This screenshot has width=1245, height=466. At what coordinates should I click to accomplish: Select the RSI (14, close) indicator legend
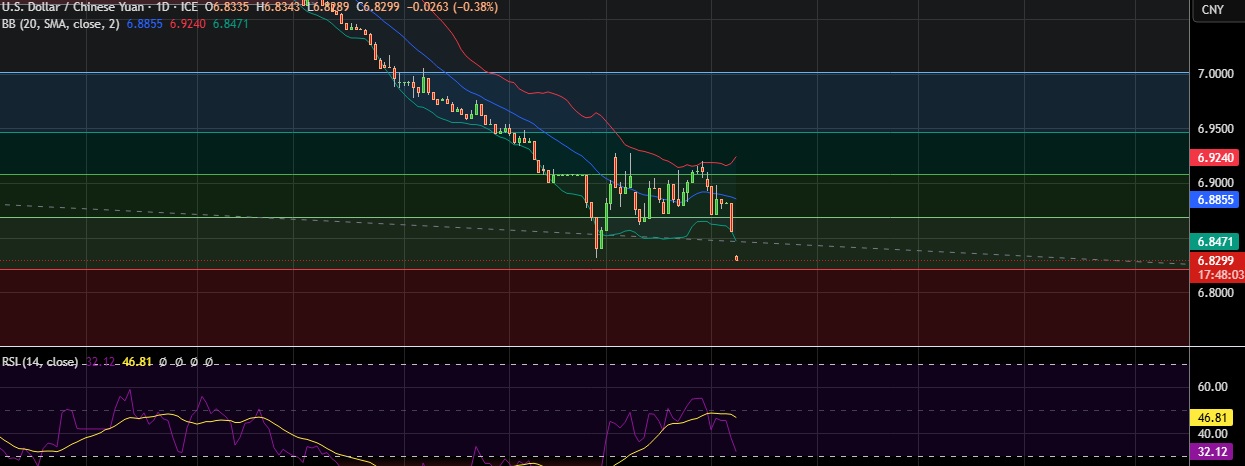40,361
